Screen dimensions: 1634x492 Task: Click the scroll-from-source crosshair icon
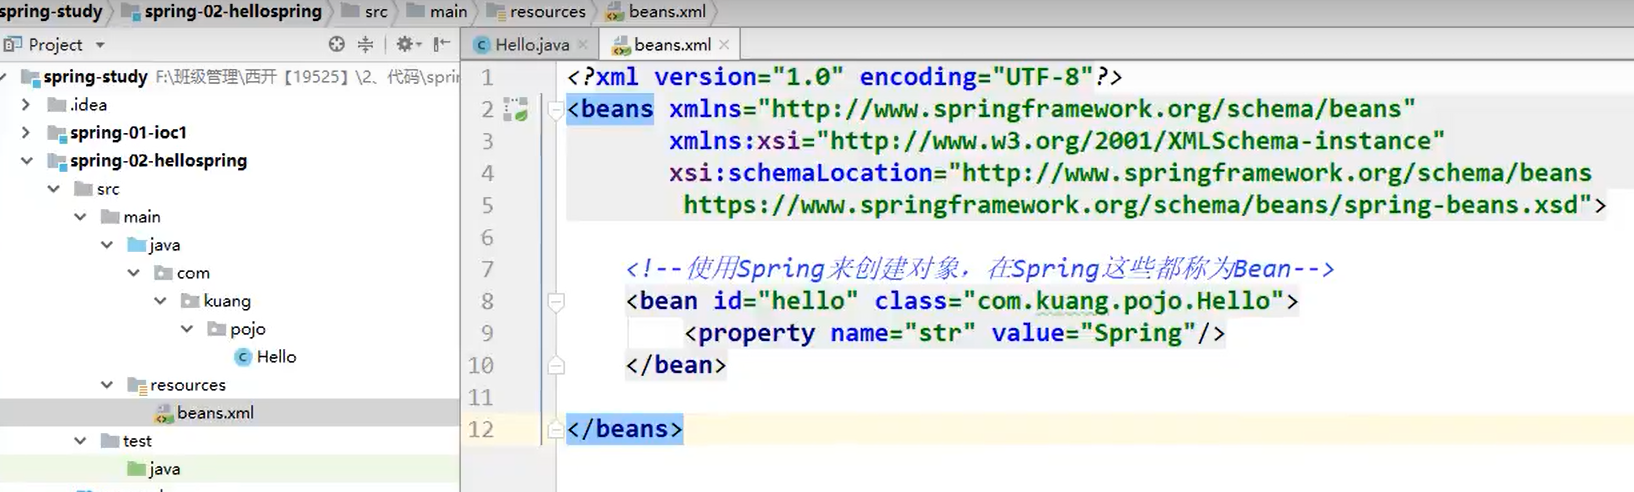click(337, 44)
